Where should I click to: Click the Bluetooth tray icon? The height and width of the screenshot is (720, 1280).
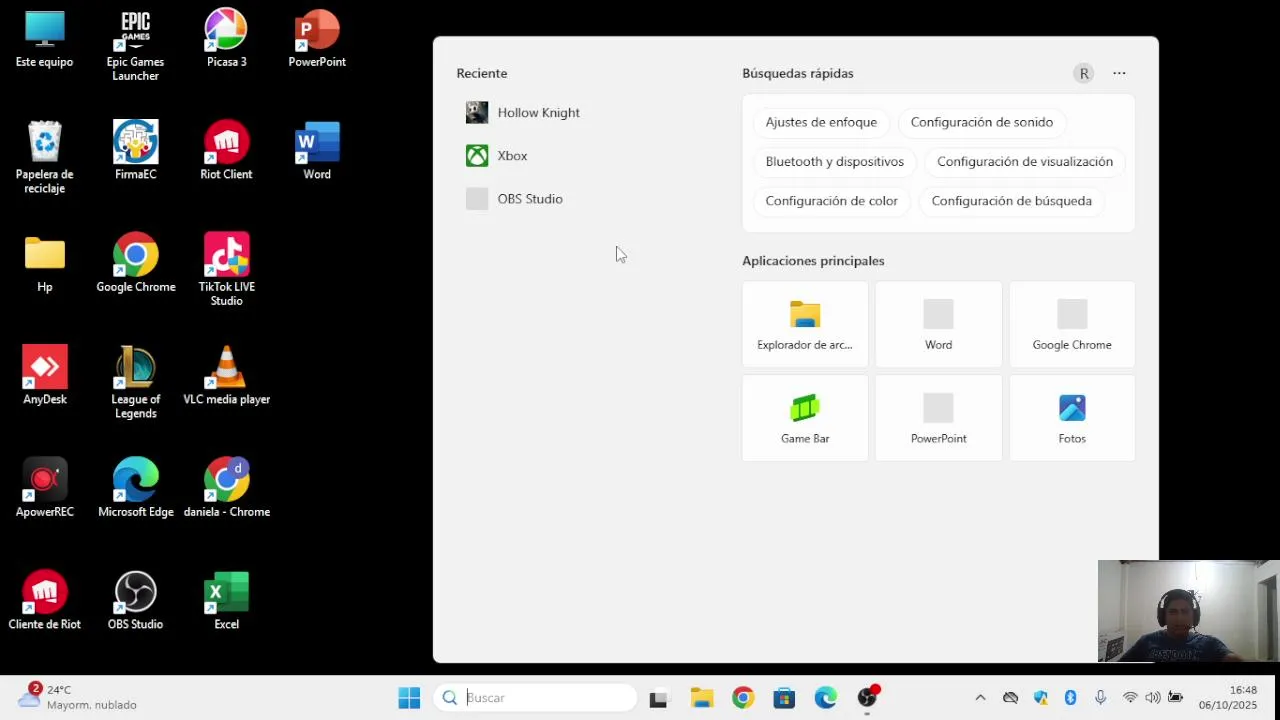1070,698
